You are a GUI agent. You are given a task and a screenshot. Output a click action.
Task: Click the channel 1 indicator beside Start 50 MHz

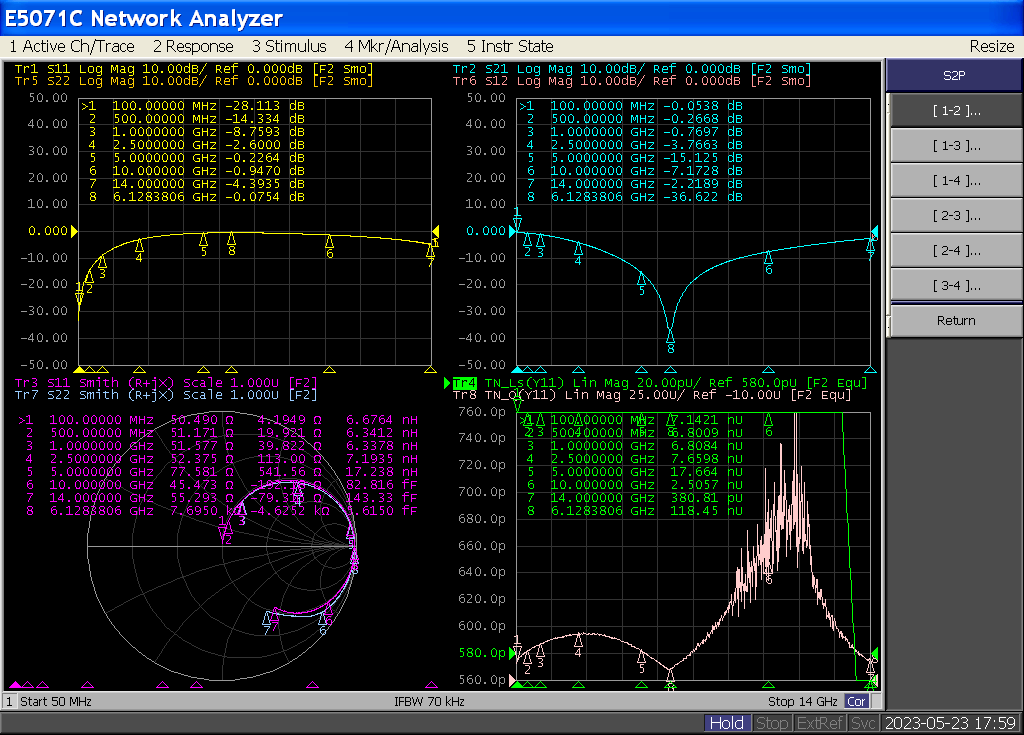pos(9,702)
